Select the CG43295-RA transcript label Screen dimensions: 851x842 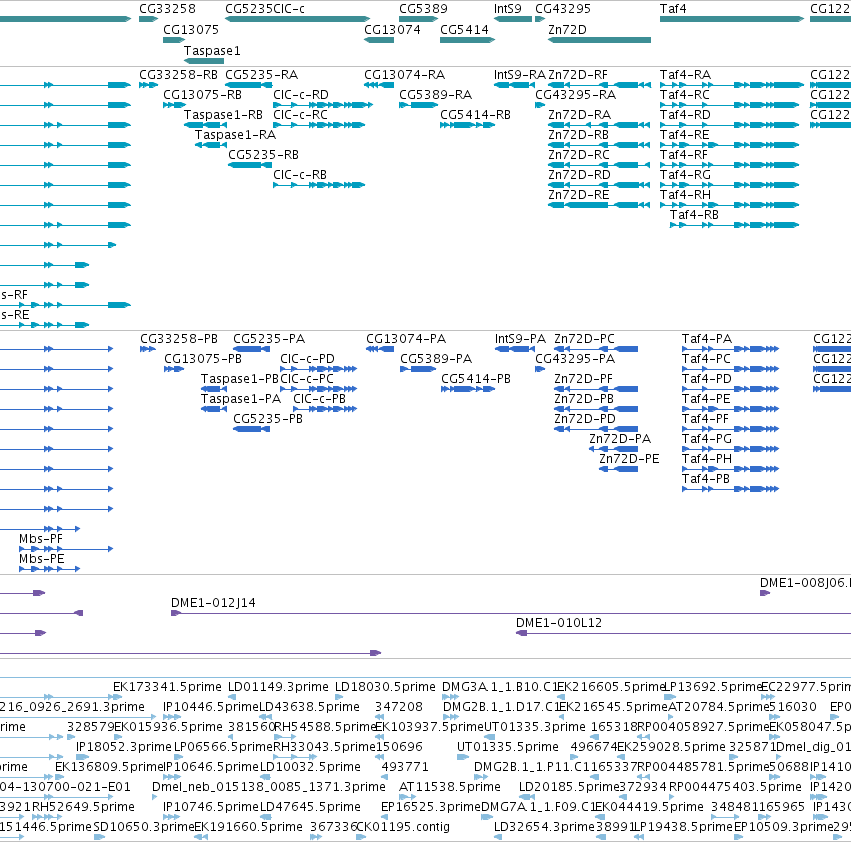575,95
